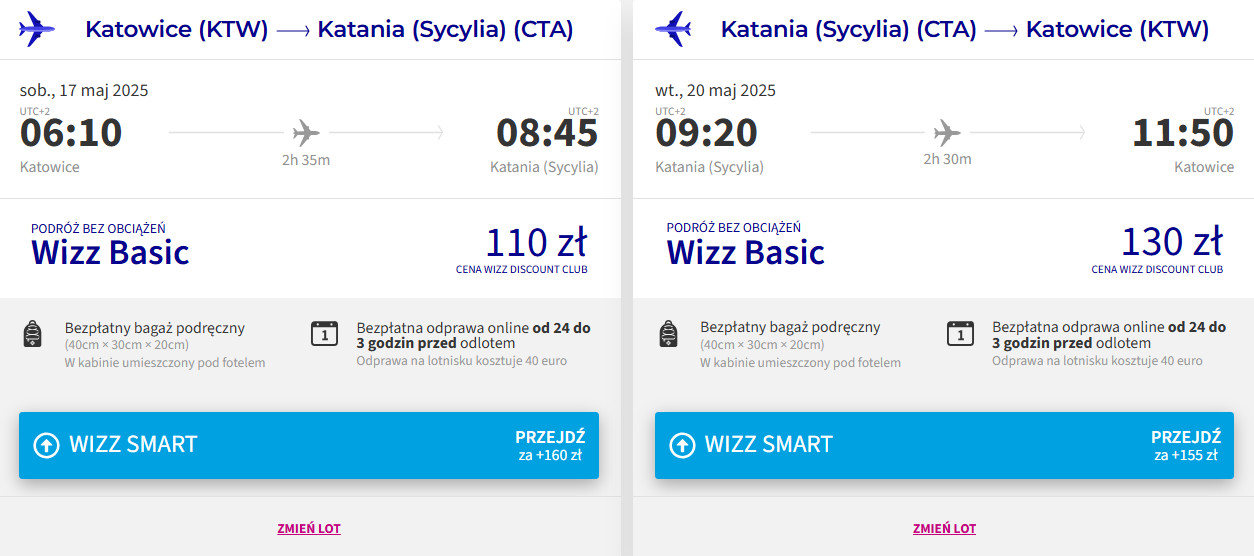Click the Wizz airplane logo for Katania–Katowice flight
The height and width of the screenshot is (556, 1254).
(x=673, y=29)
